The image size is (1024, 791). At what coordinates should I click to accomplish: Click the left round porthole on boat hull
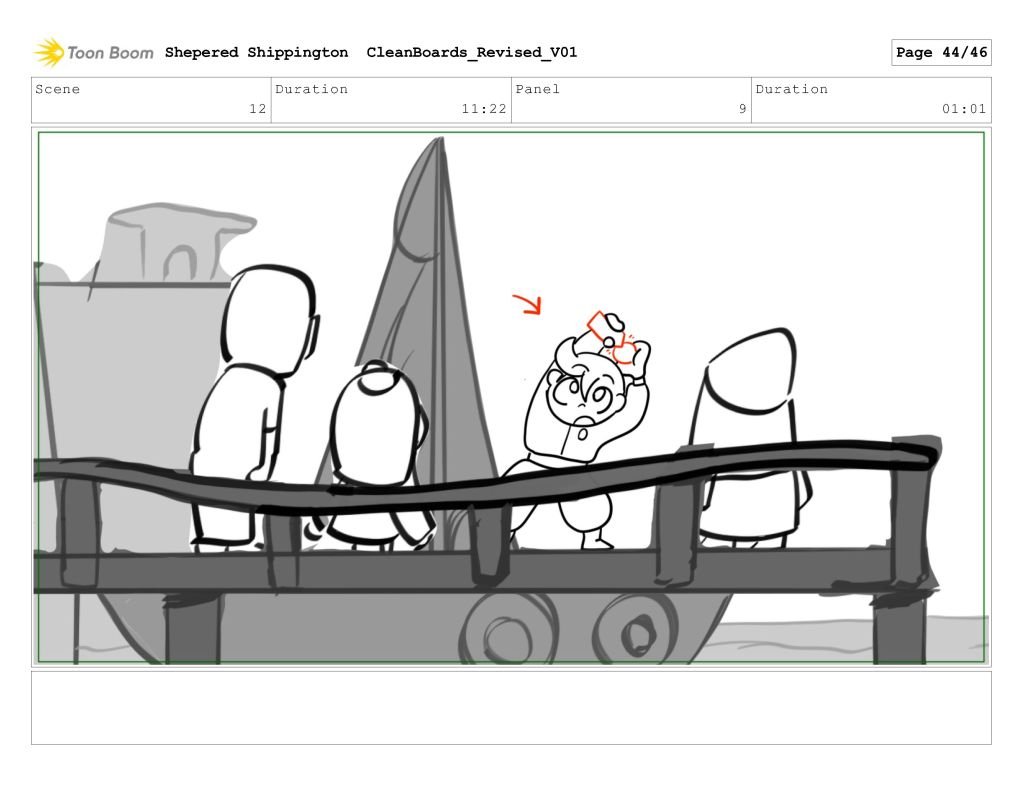[x=508, y=630]
